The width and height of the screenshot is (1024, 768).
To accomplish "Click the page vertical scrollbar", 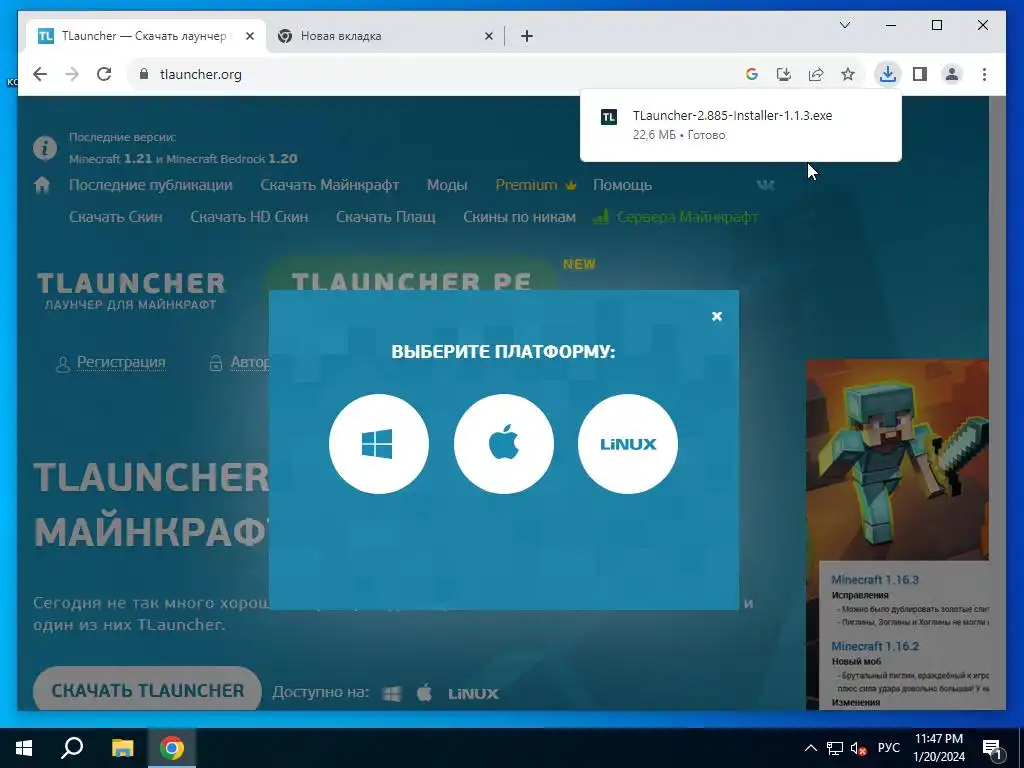I will 997,402.
